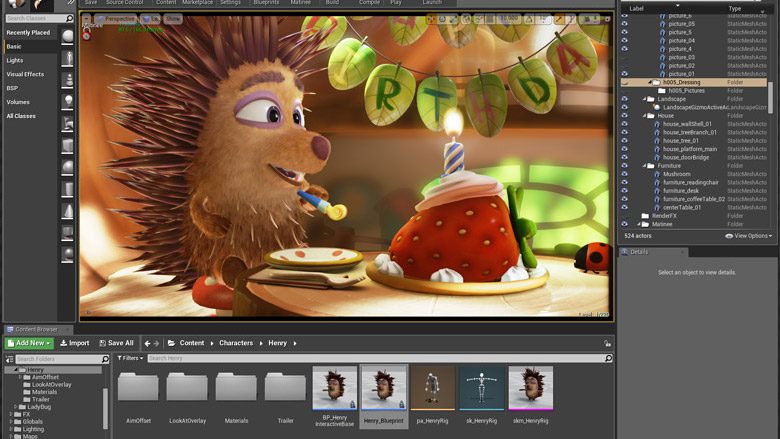Toggle visibility eye for furniture_desk
780x439 pixels.
pos(624,190)
